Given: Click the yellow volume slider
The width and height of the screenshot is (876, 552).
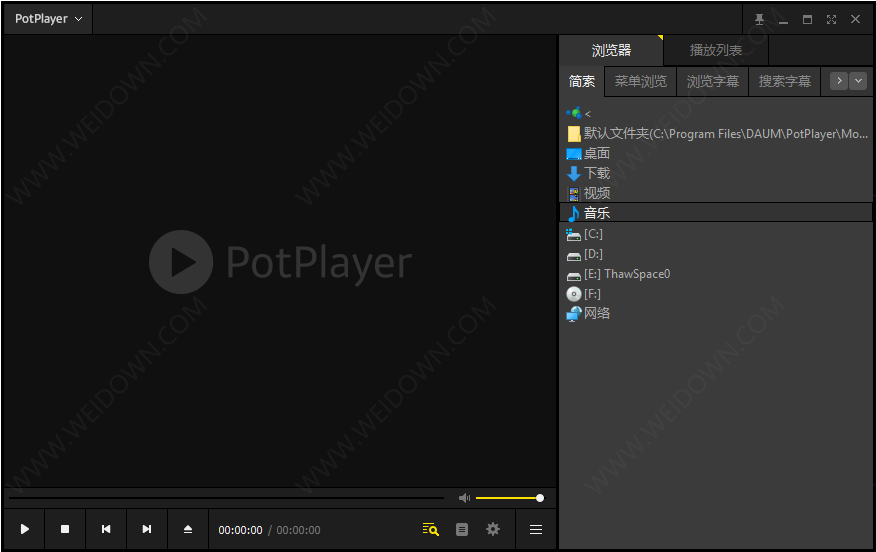Looking at the screenshot, I should tap(507, 498).
